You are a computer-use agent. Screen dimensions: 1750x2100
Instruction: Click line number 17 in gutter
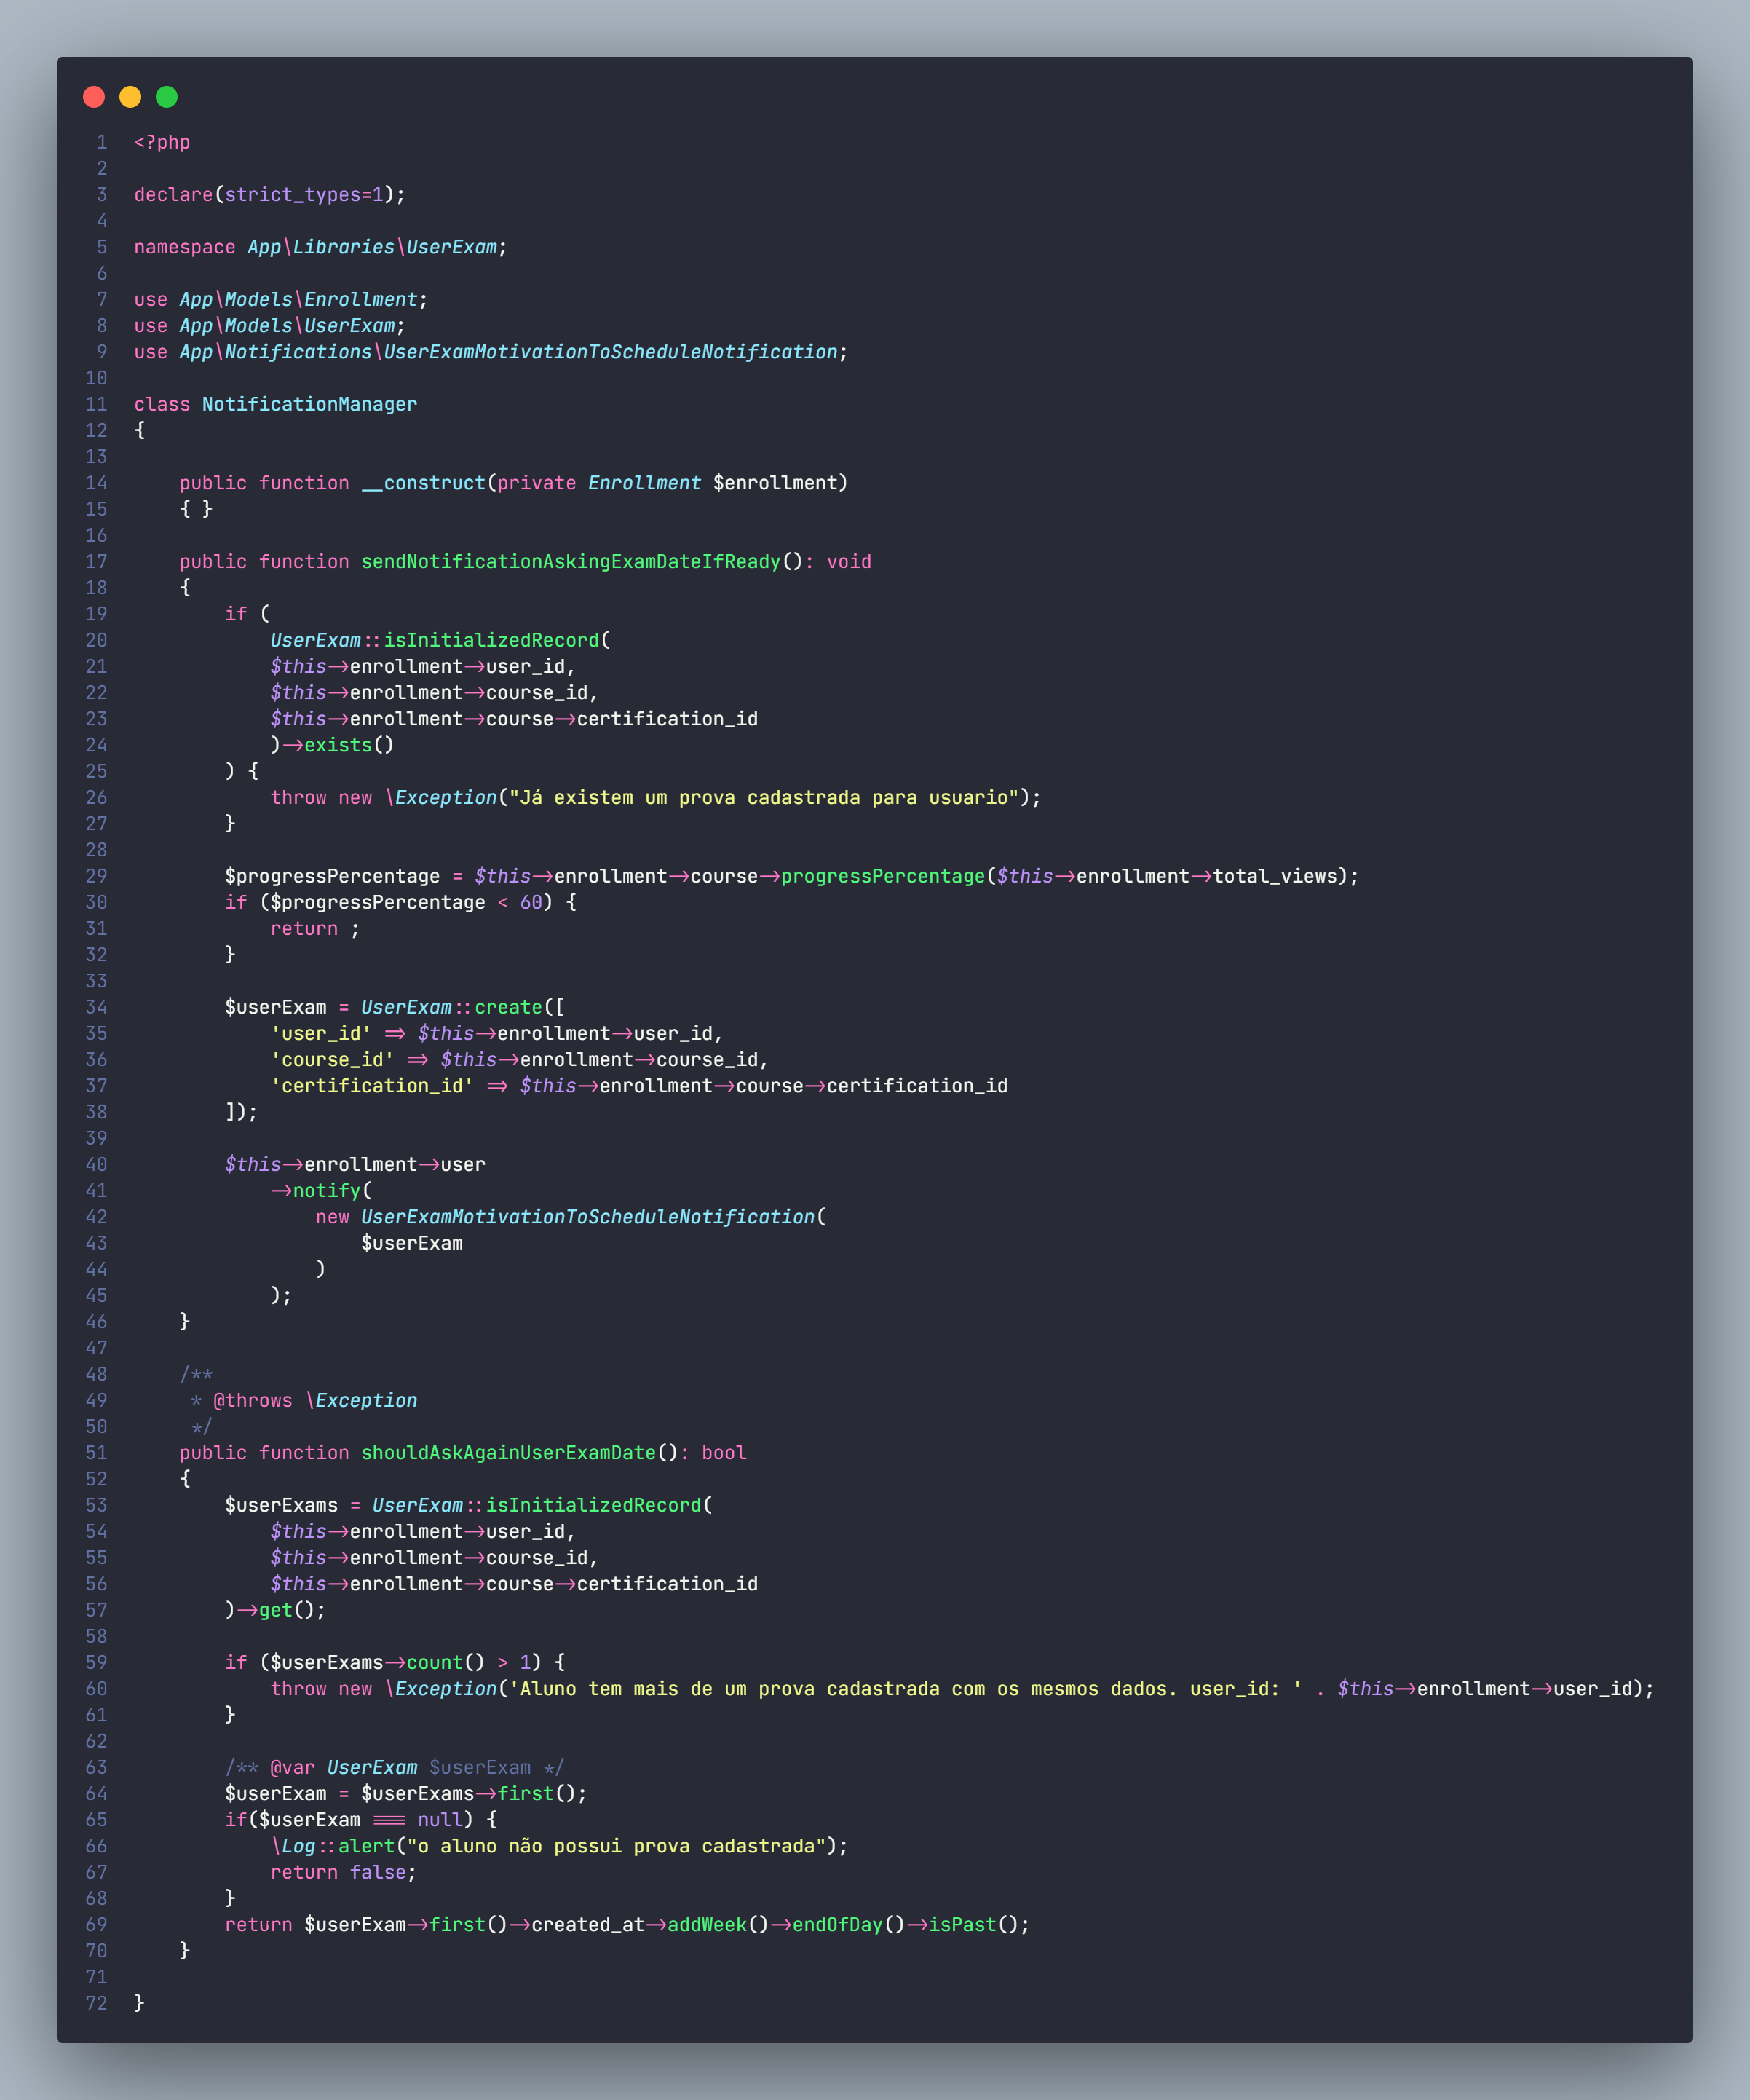click(96, 562)
